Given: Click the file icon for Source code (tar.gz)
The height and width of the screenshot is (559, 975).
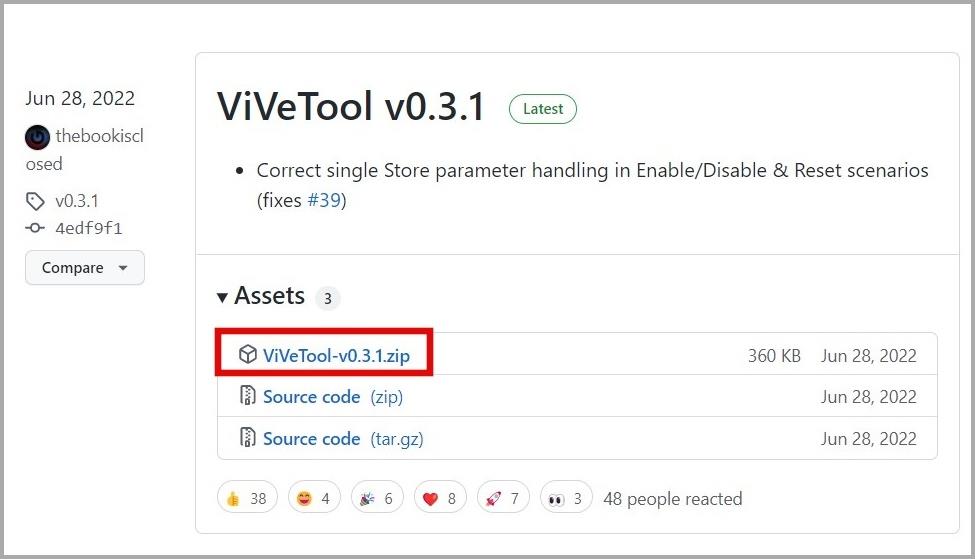Looking at the screenshot, I should click(247, 437).
